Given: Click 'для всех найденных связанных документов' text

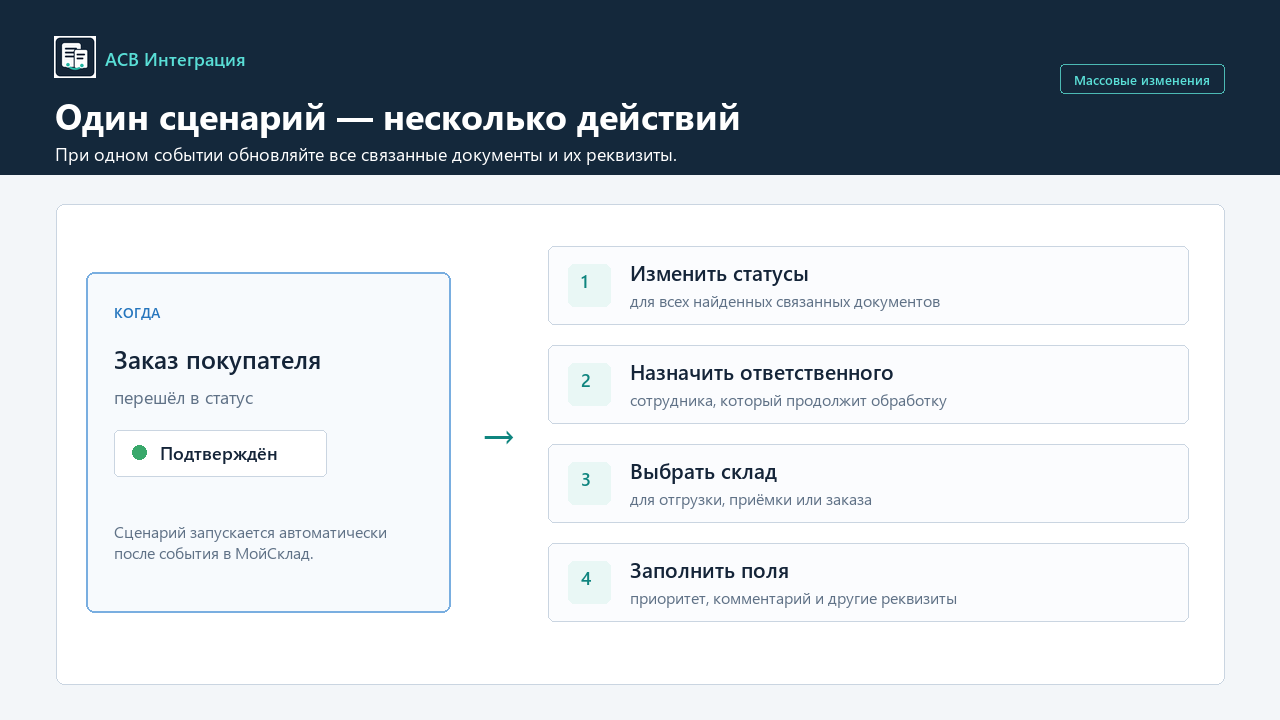Looking at the screenshot, I should [x=785, y=301].
